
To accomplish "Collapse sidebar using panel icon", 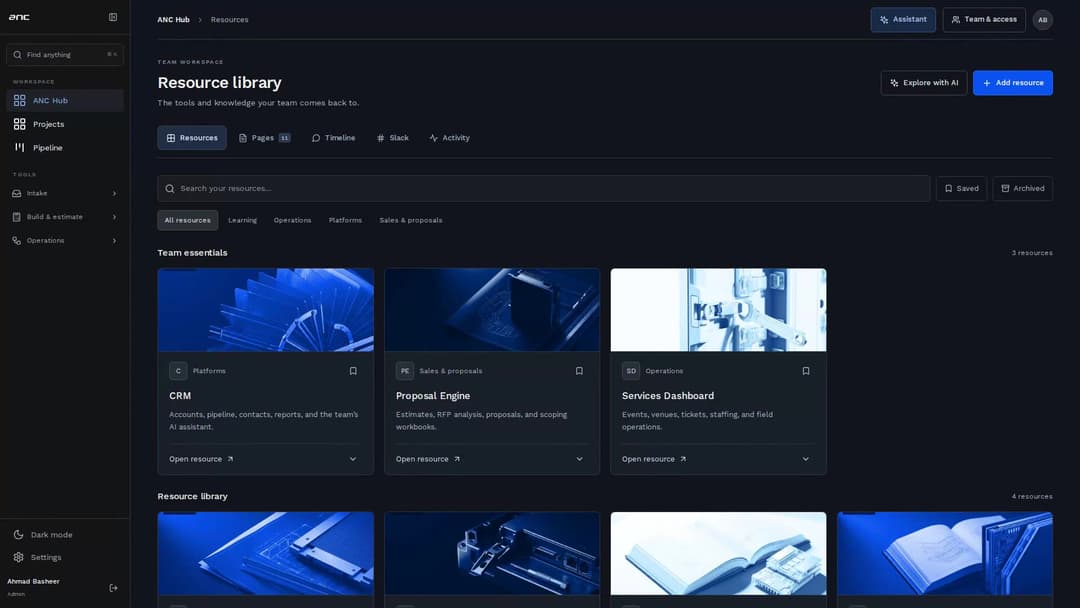I will coord(113,17).
